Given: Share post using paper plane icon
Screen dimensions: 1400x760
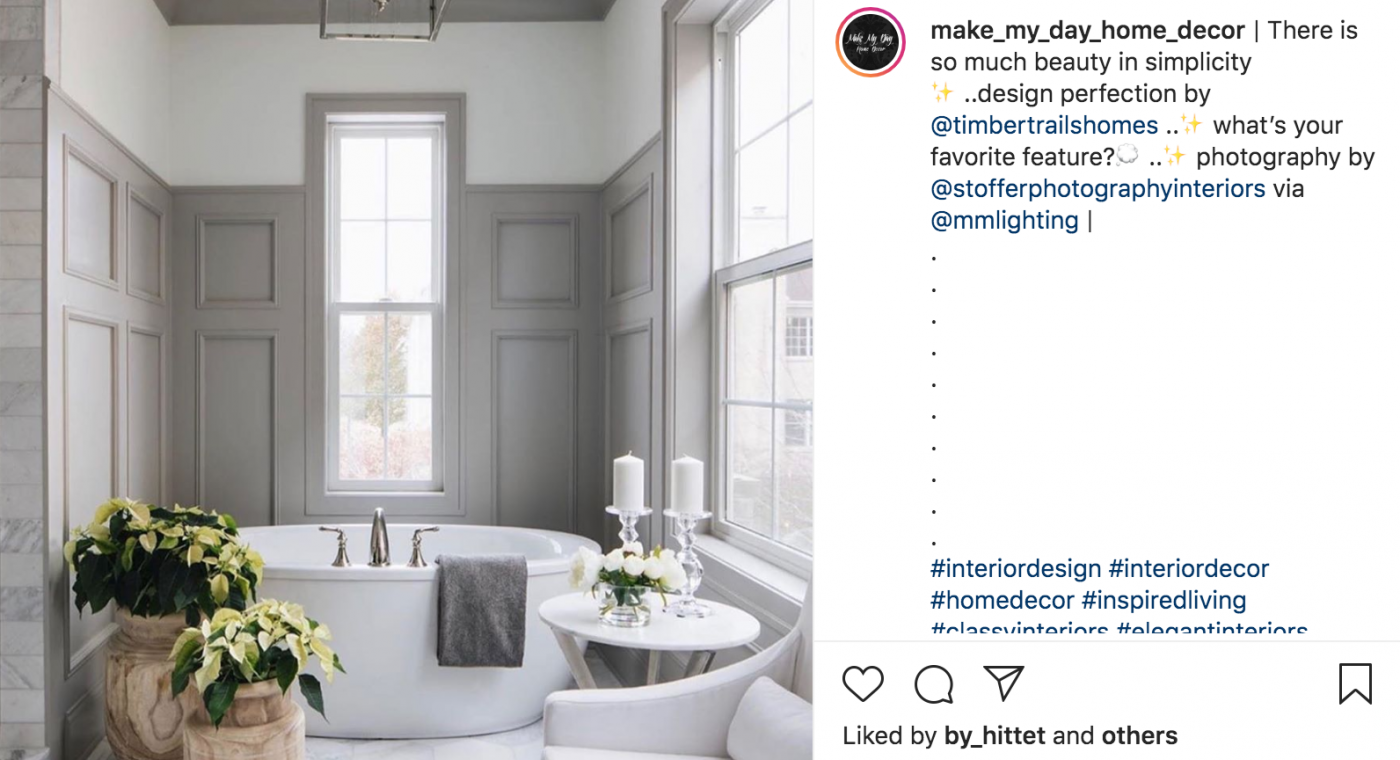Looking at the screenshot, I should [x=1004, y=683].
